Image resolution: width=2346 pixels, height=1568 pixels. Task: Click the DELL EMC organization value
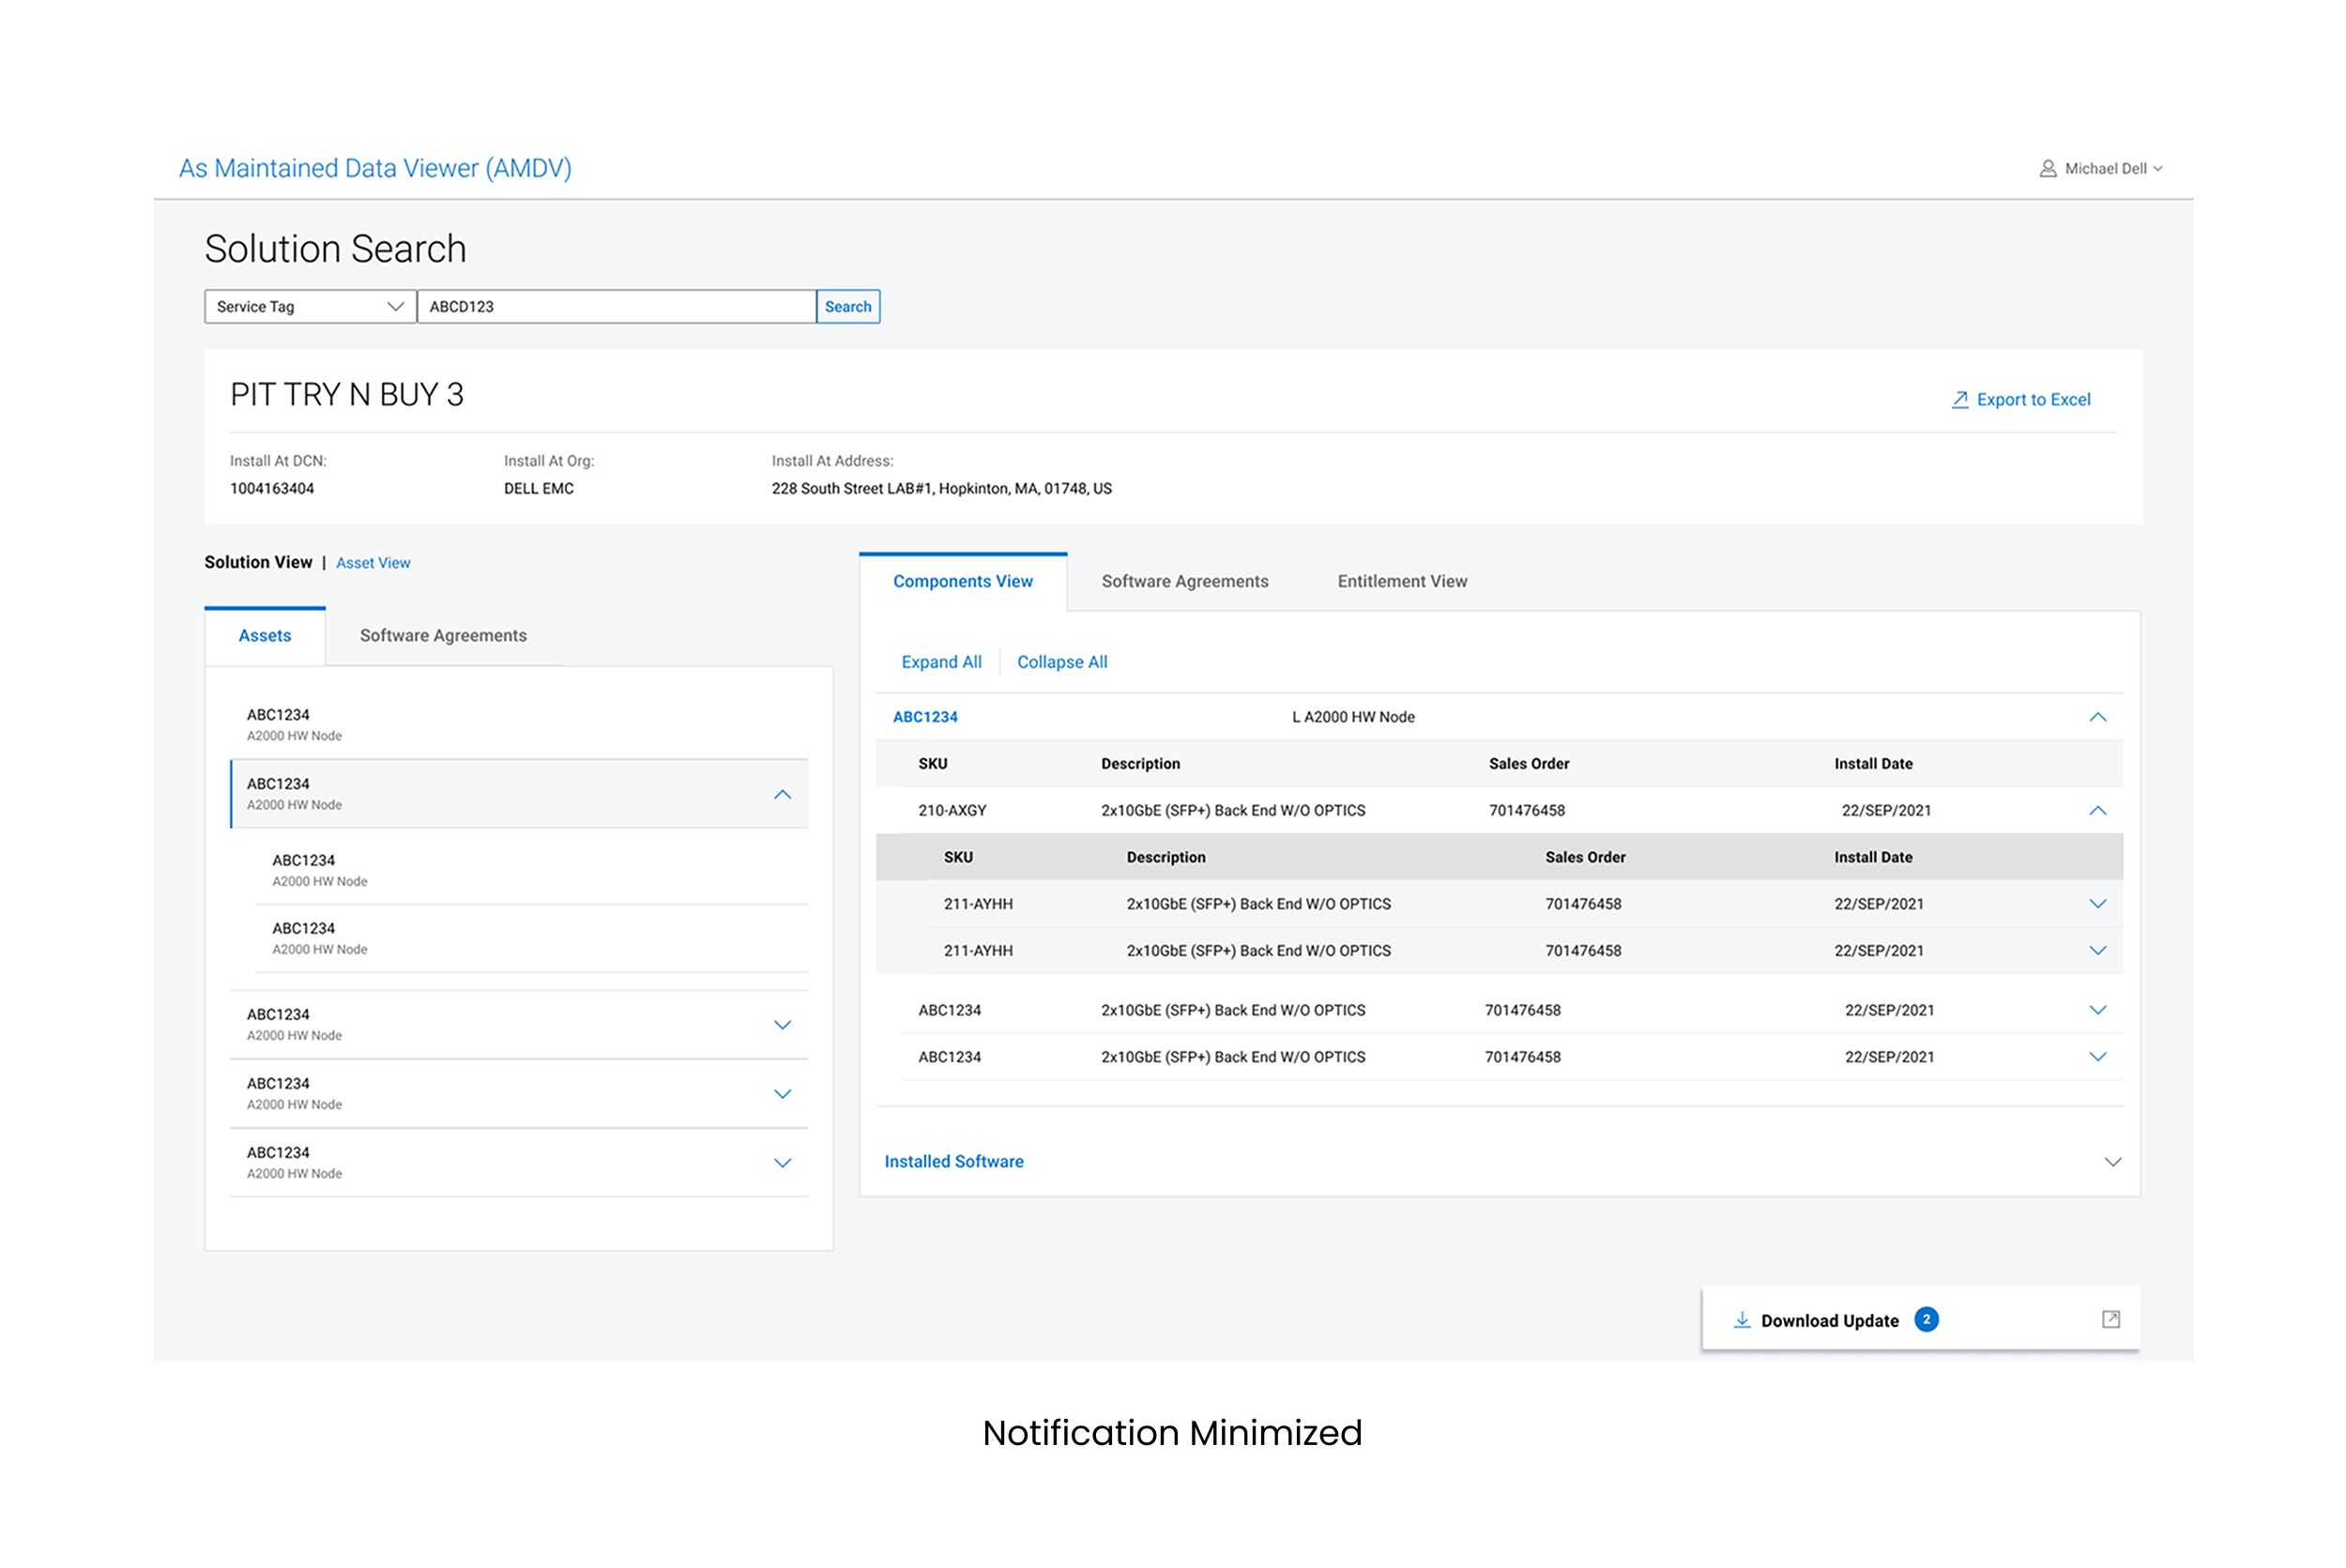click(x=539, y=489)
